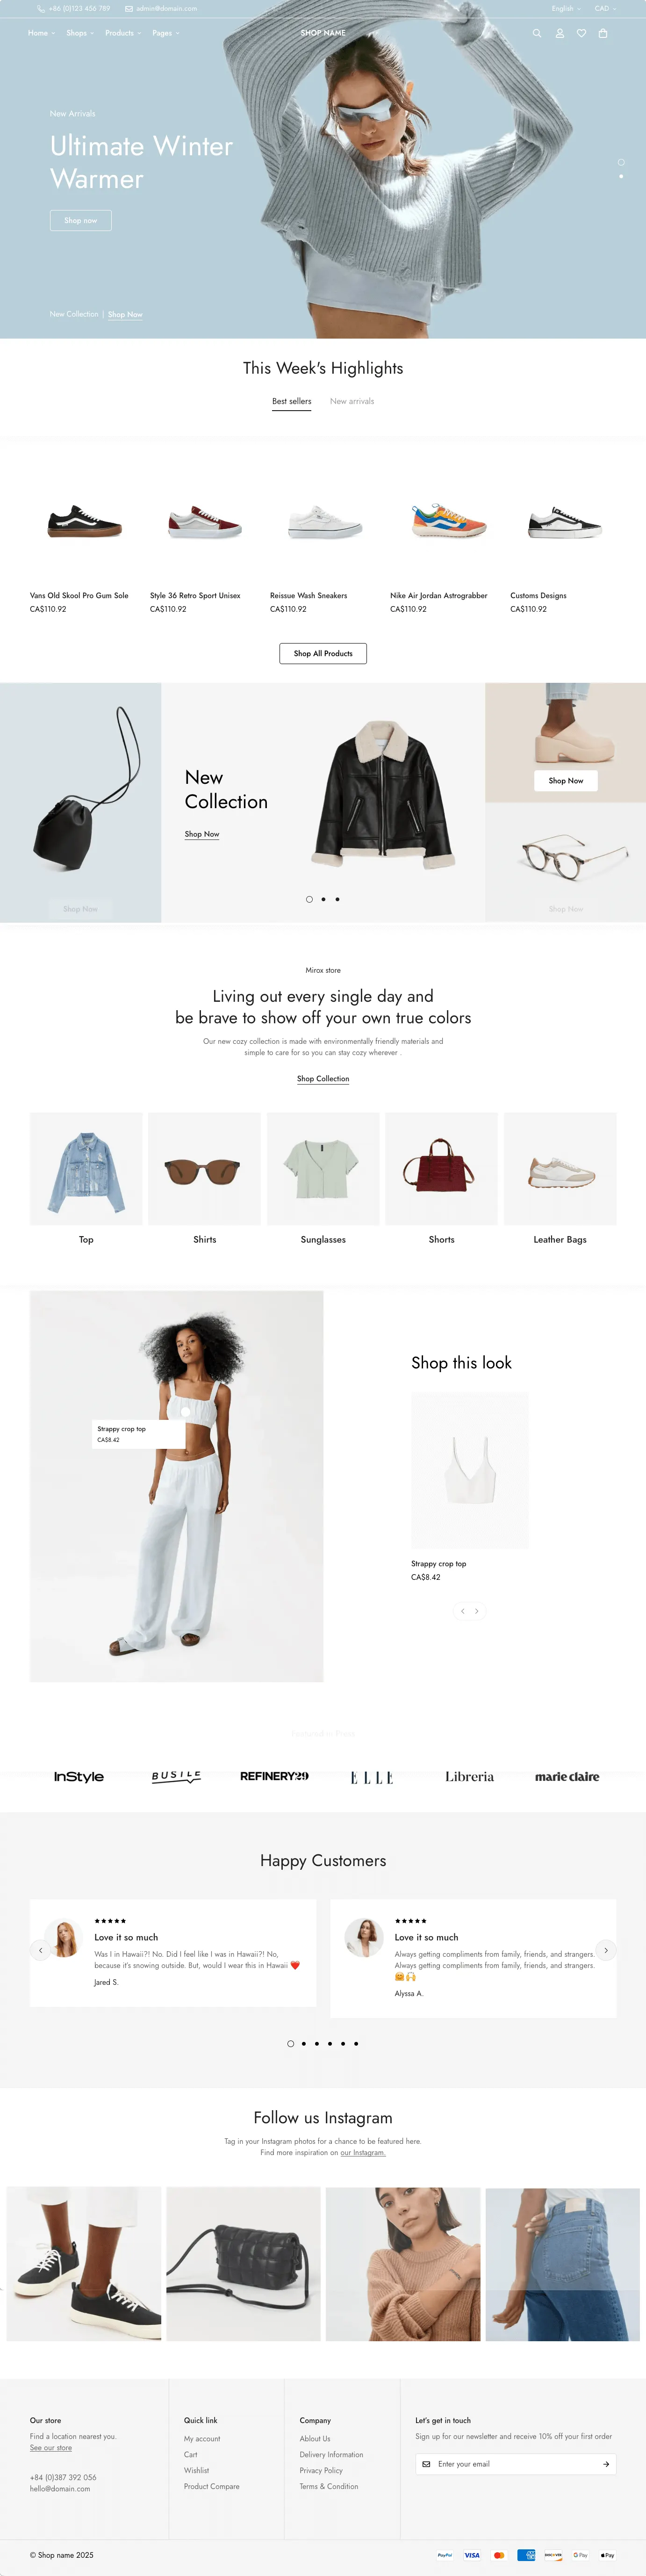This screenshot has height=2576, width=646.
Task: Select third New Collection carousel dot
Action: coord(337,899)
